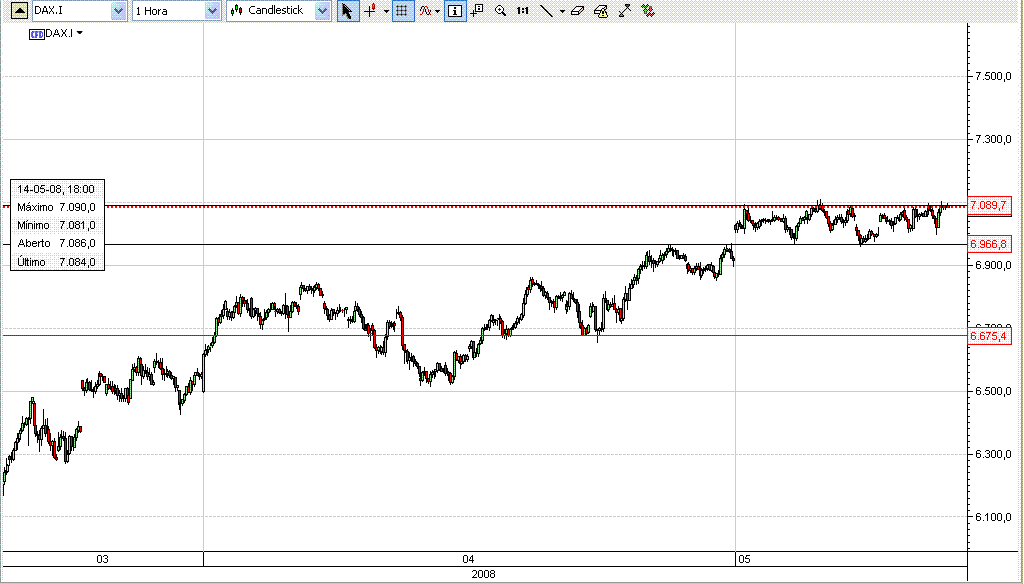1024x584 pixels.
Task: Click the Mínimo 7.081,0 row
Action: click(57, 225)
